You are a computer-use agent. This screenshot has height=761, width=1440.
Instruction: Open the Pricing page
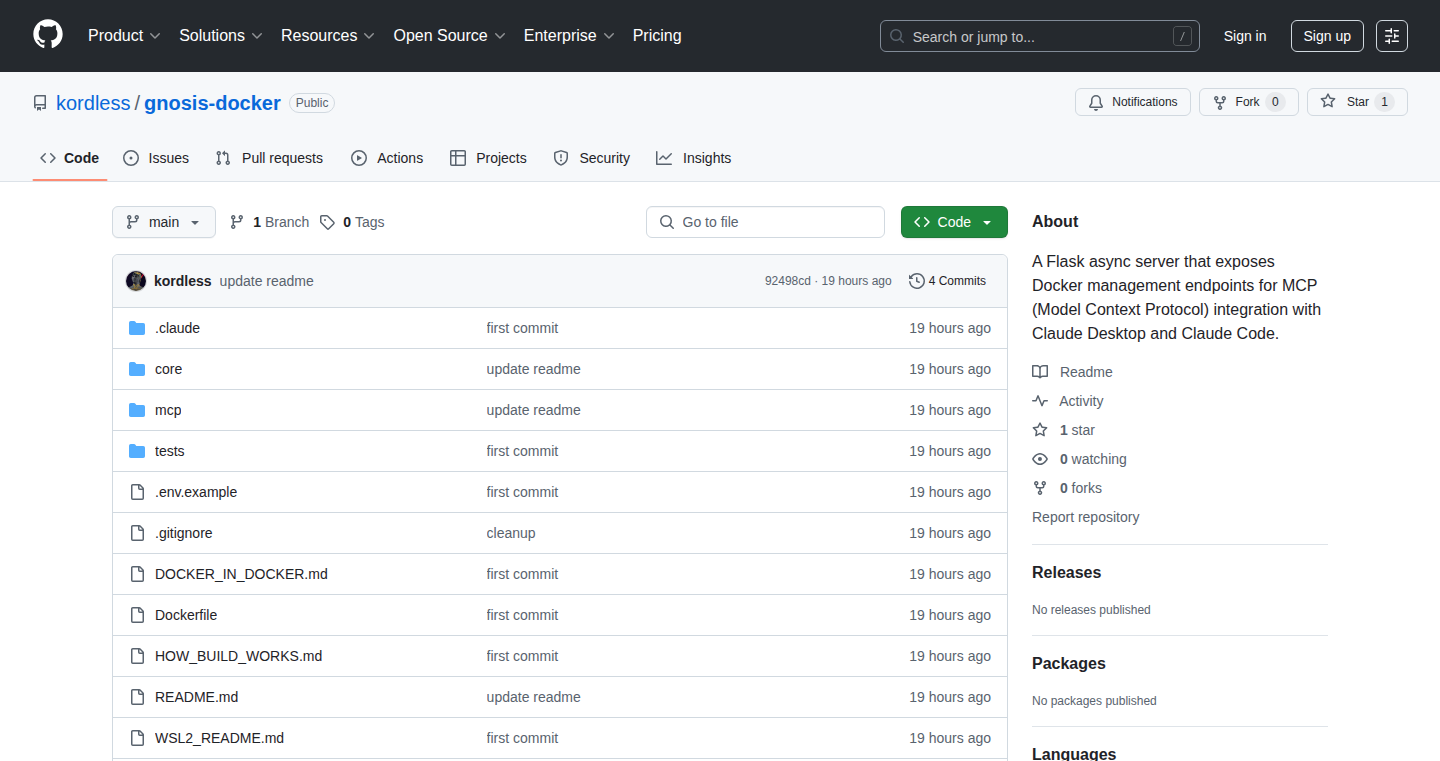point(657,36)
